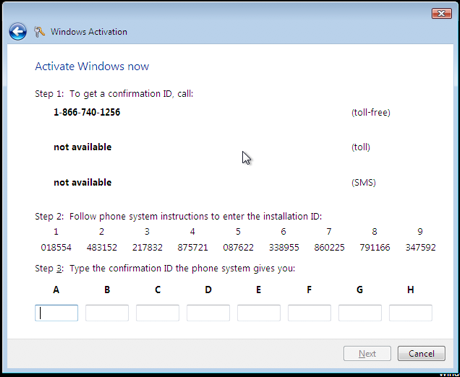This screenshot has width=460, height=377.
Task: Focus confirmation ID field C
Action: (158, 313)
